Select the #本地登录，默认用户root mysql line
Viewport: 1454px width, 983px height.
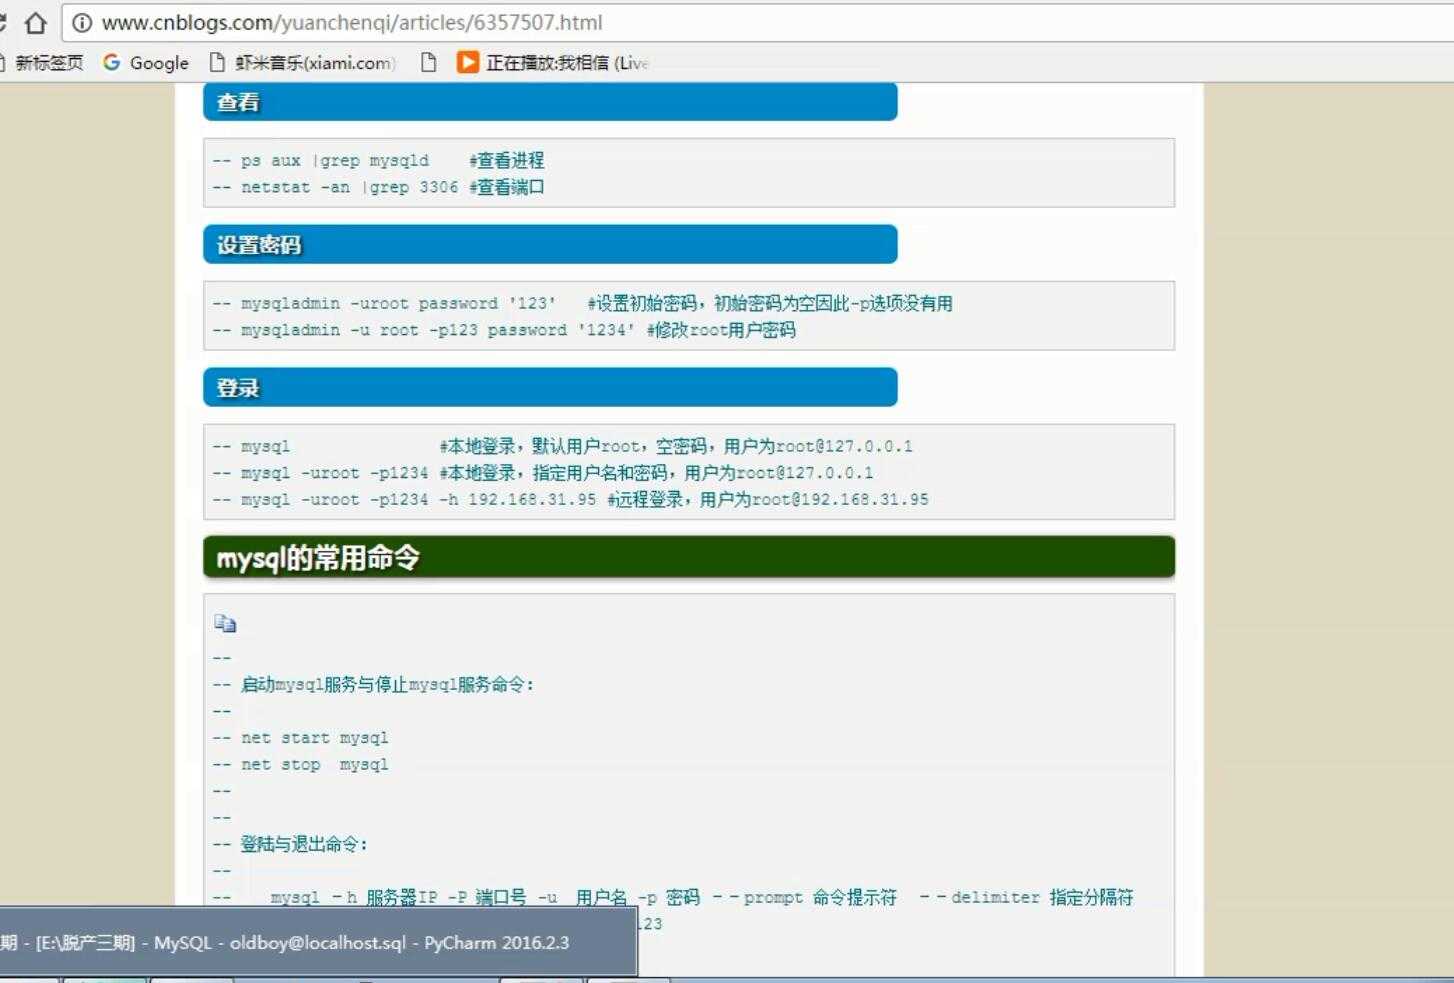coord(562,446)
